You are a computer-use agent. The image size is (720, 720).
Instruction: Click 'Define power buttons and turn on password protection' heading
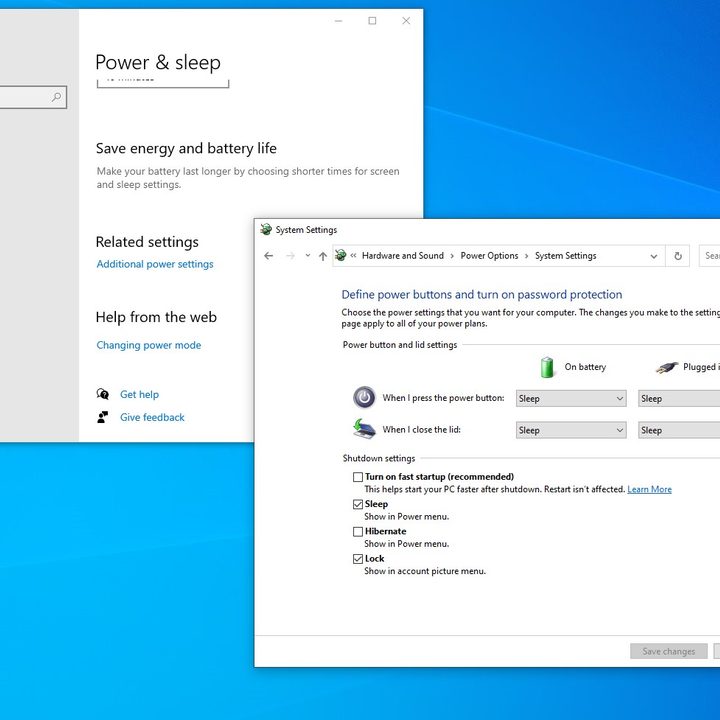pyautogui.click(x=482, y=295)
